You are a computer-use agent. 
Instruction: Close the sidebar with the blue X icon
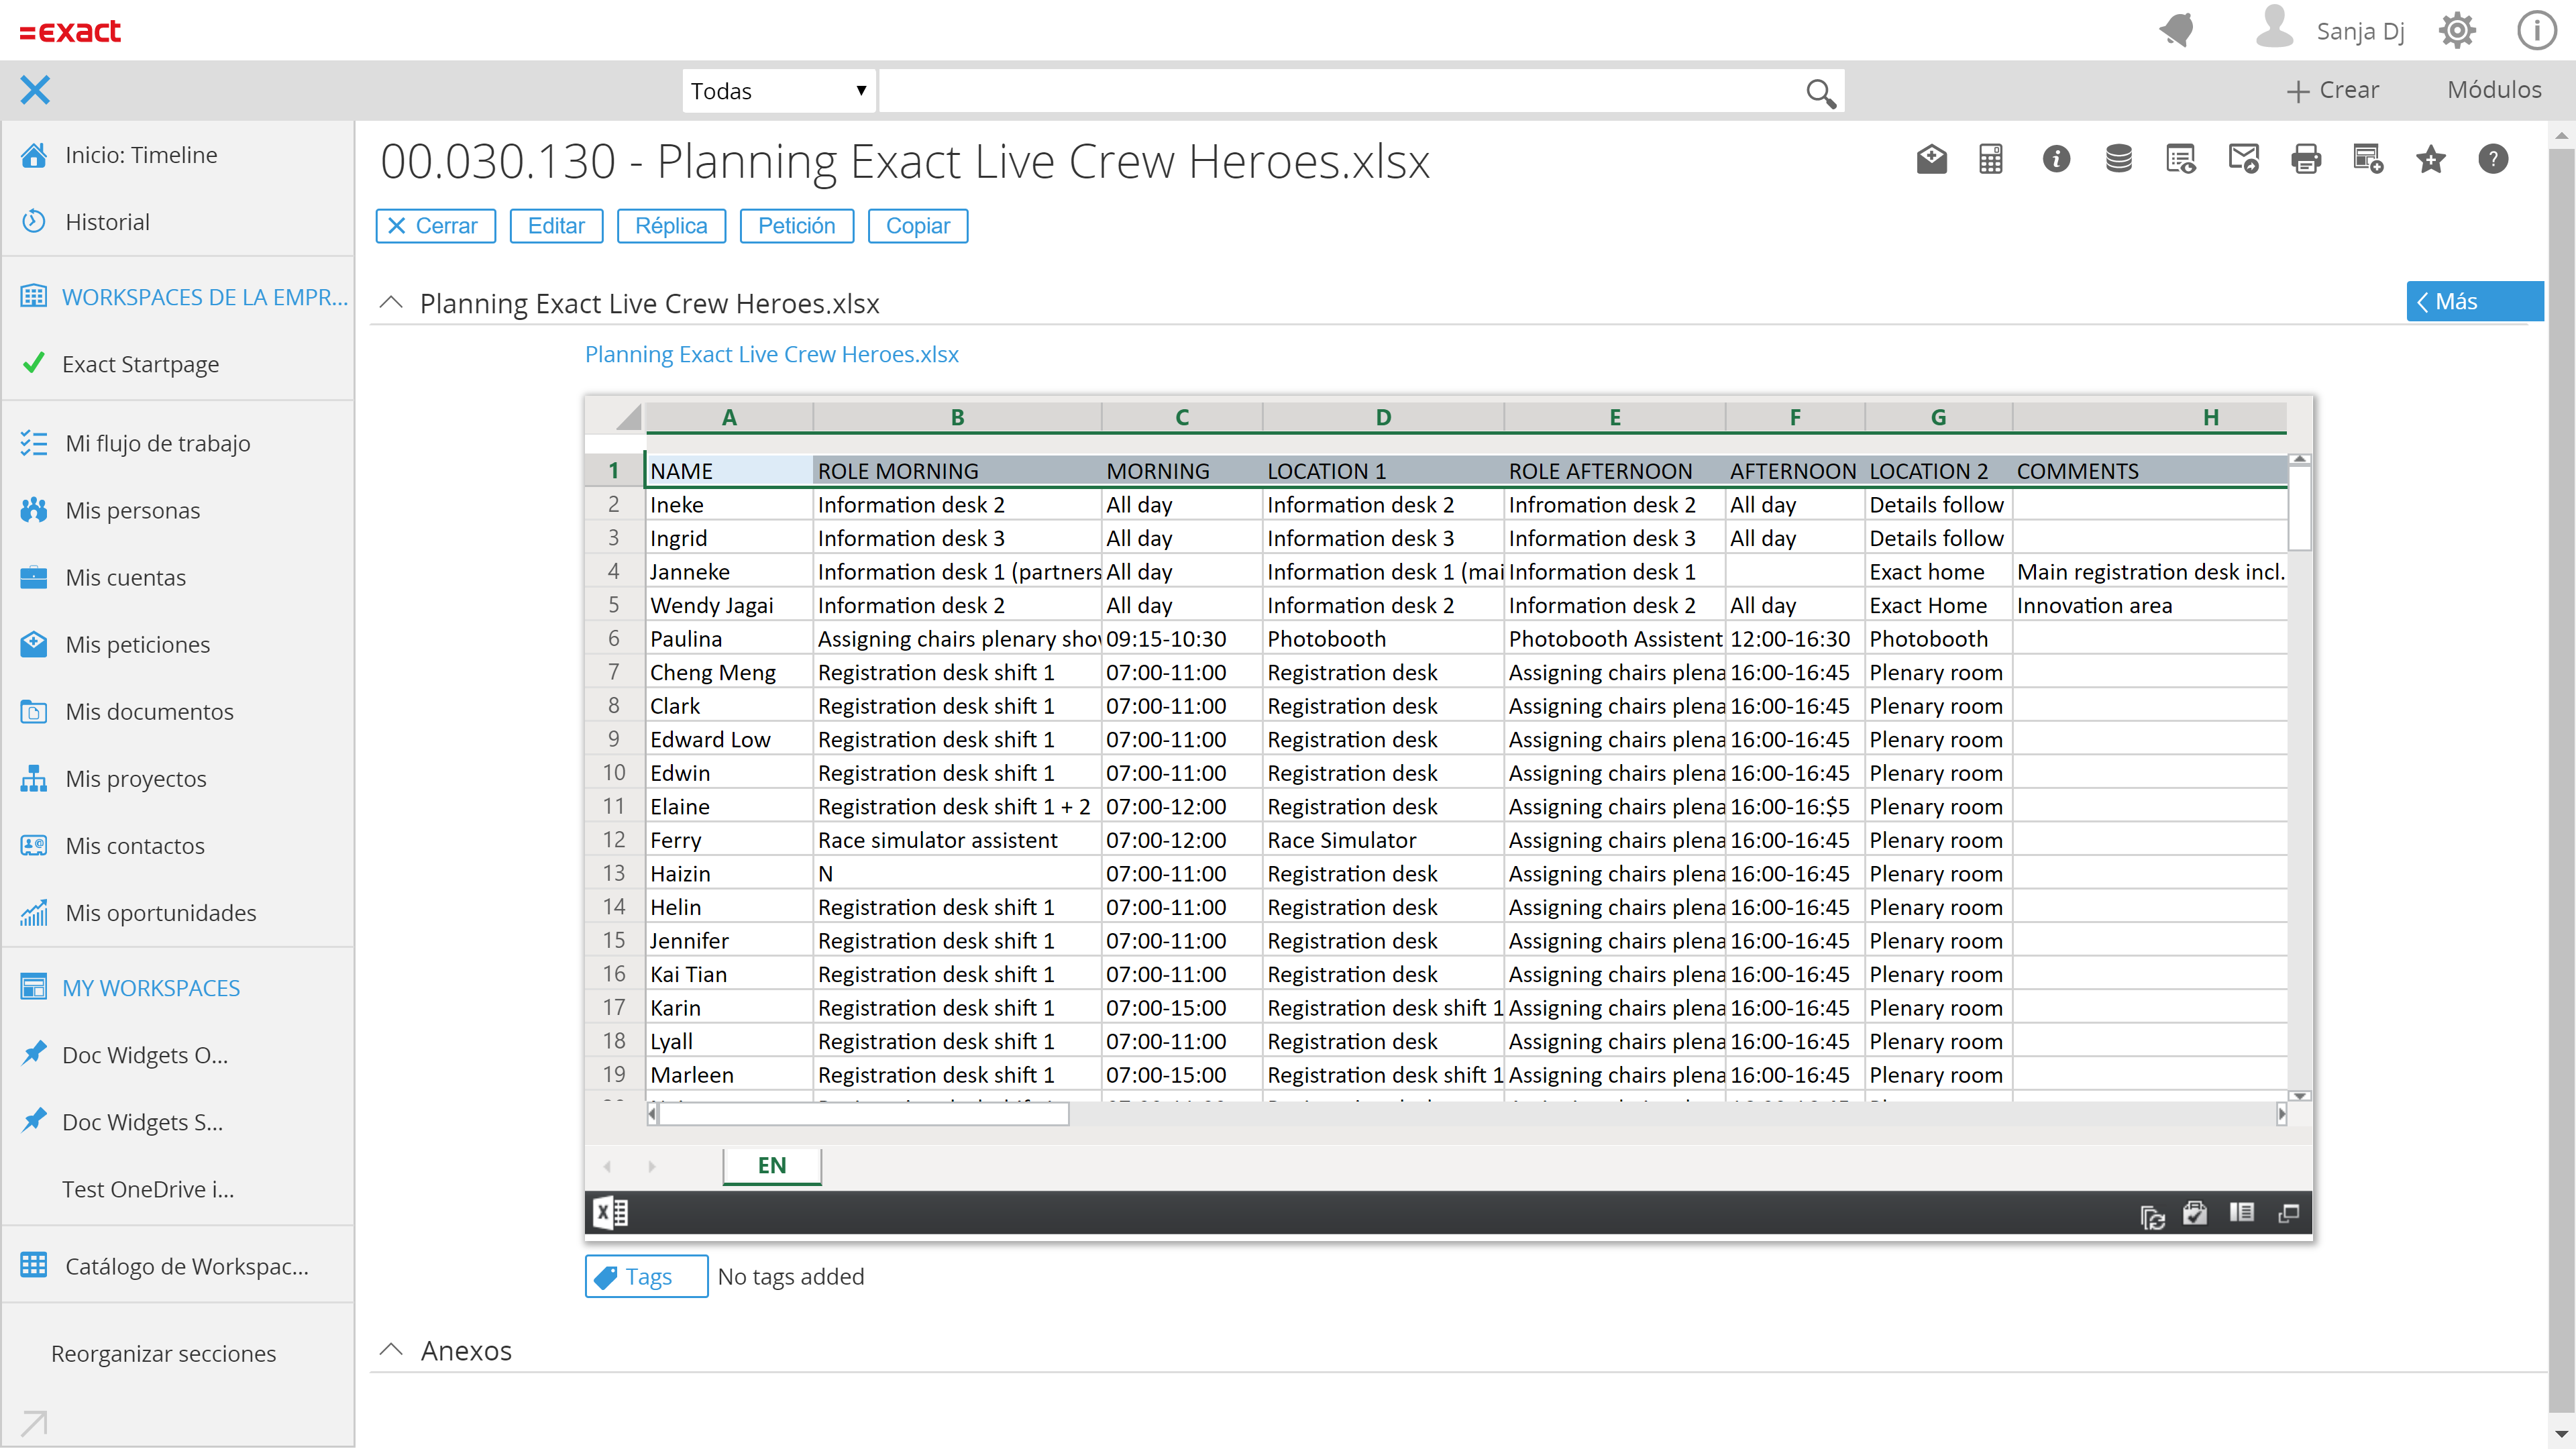35,90
